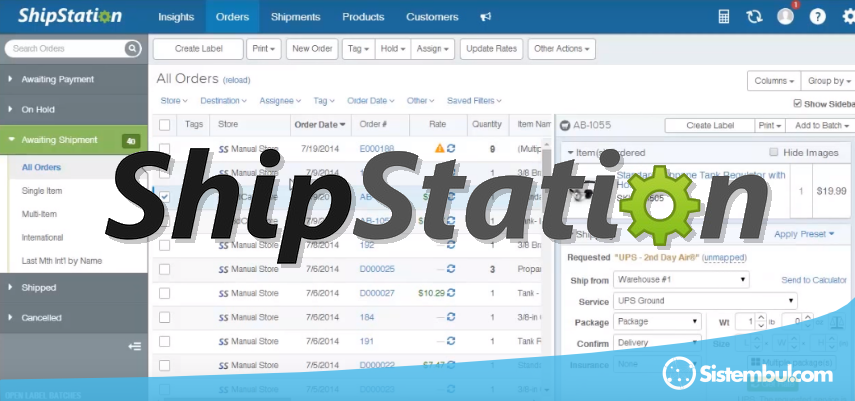The width and height of the screenshot is (855, 401).
Task: Click the store icon beside AB-1055
Action: click(x=565, y=125)
